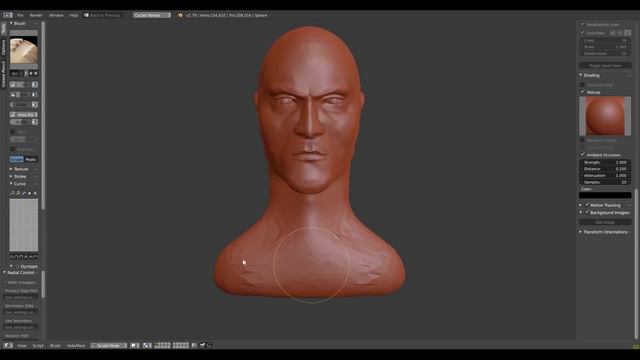Expand the Transform Orientations panel
This screenshot has width=640, height=360.
pyautogui.click(x=605, y=232)
